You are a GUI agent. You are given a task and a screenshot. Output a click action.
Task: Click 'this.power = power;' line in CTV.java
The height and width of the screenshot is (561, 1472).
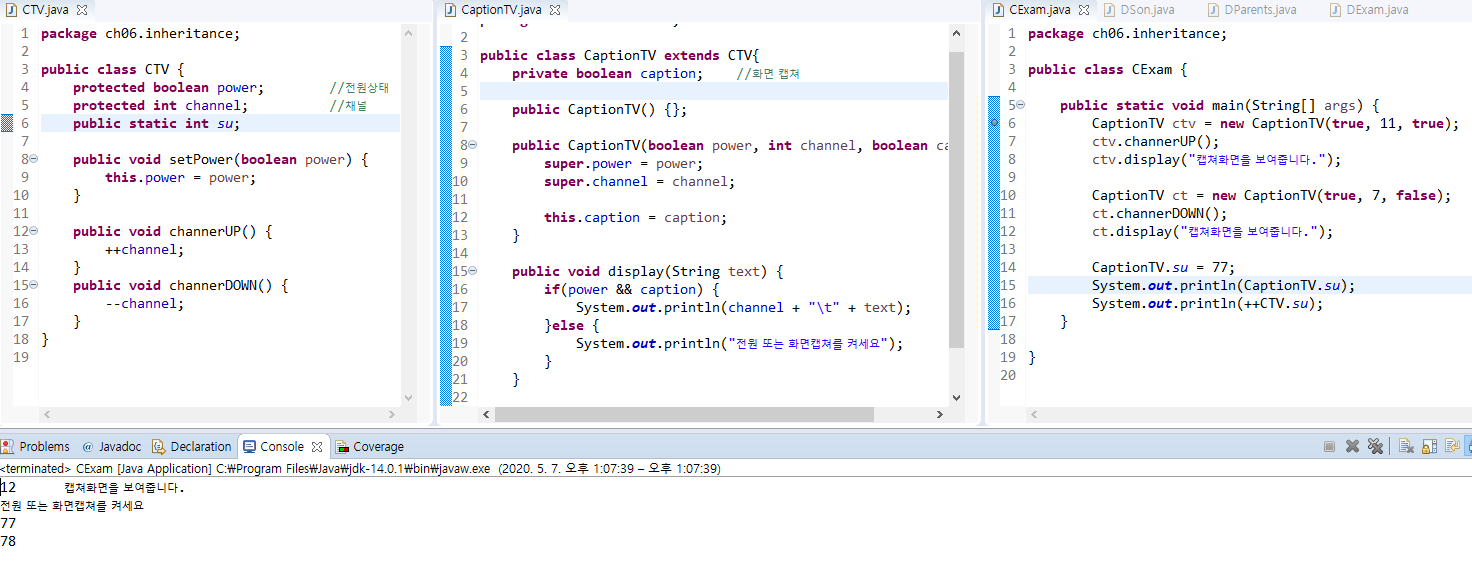coord(181,177)
